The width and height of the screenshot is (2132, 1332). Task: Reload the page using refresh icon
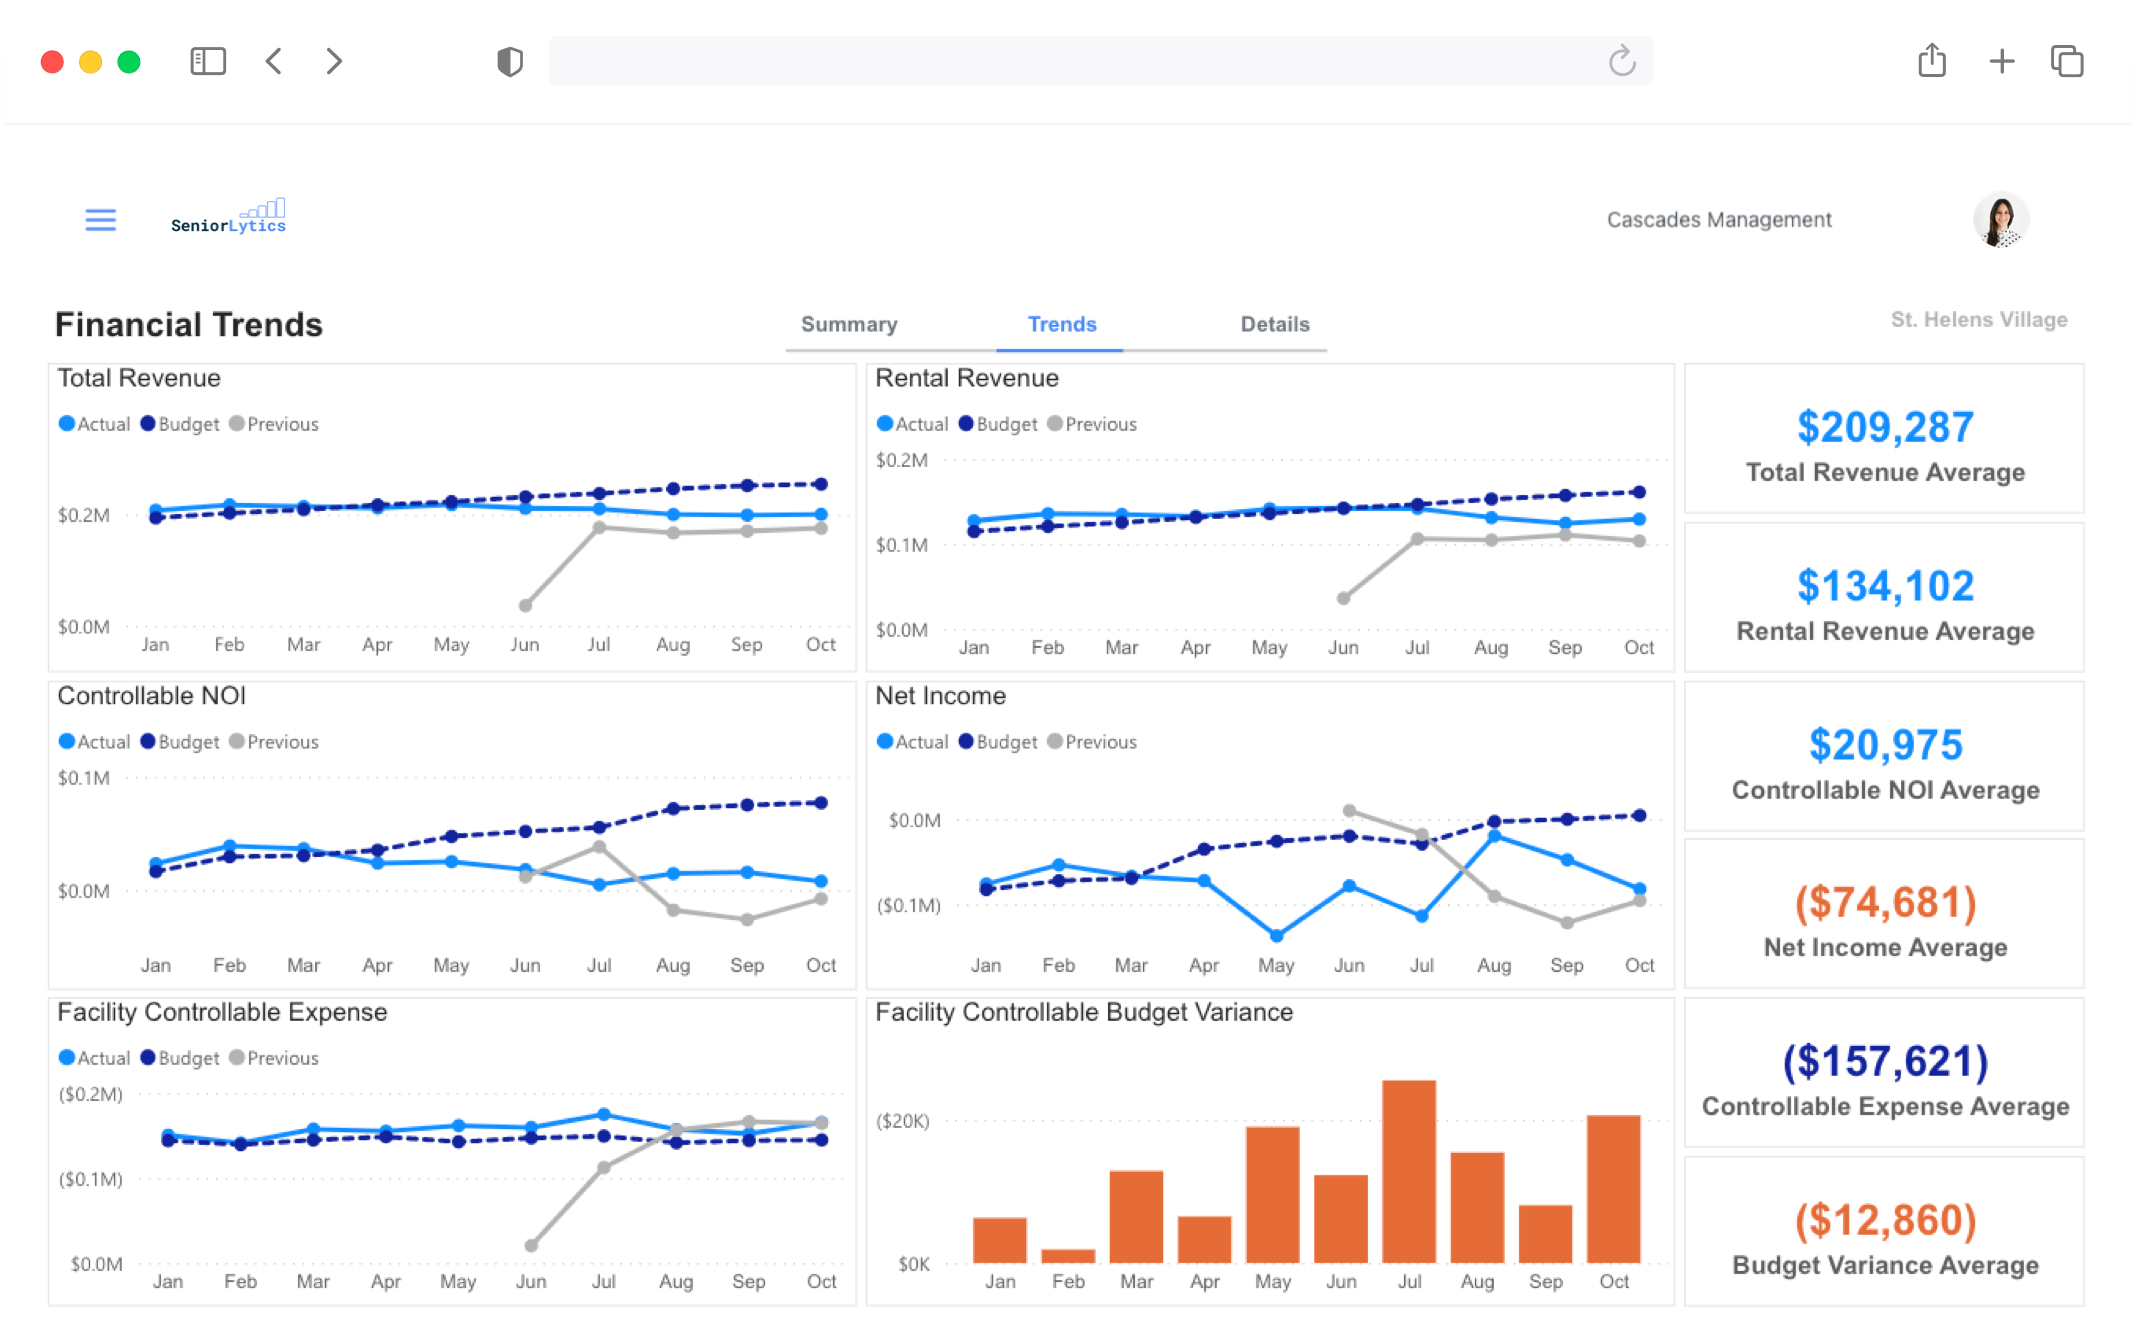point(1621,62)
